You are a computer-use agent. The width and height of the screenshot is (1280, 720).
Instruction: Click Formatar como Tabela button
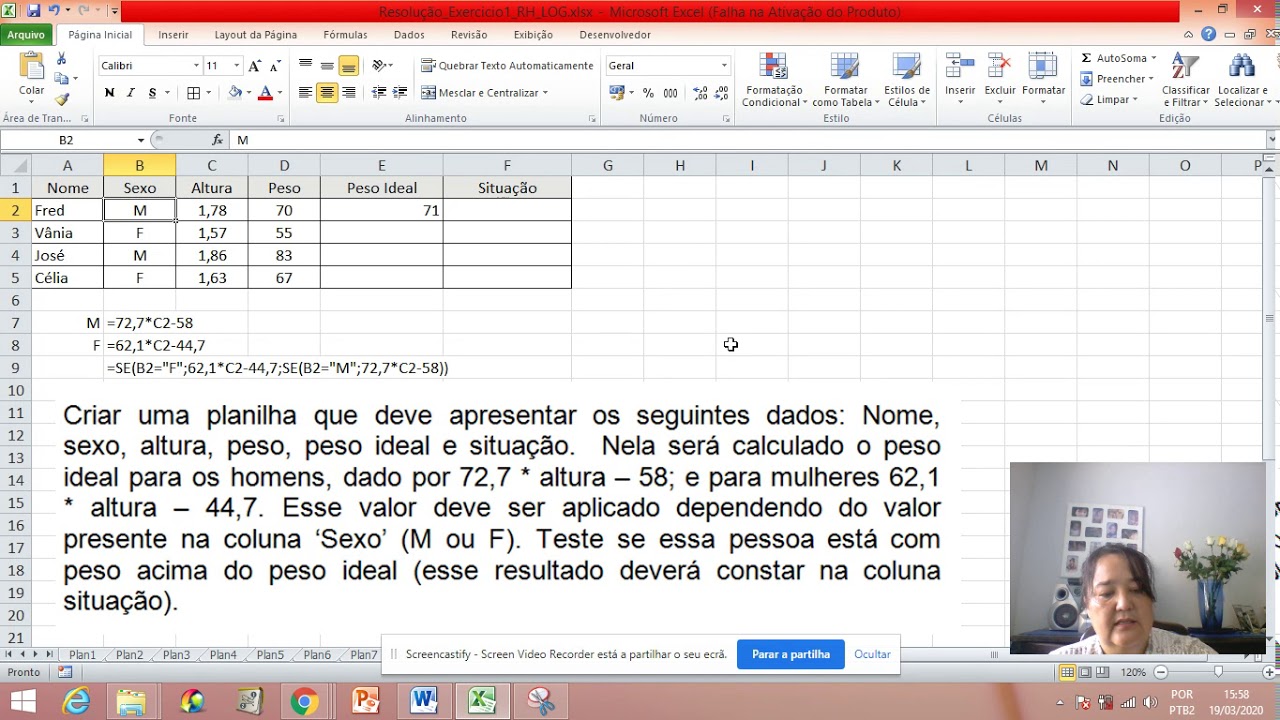pyautogui.click(x=845, y=80)
